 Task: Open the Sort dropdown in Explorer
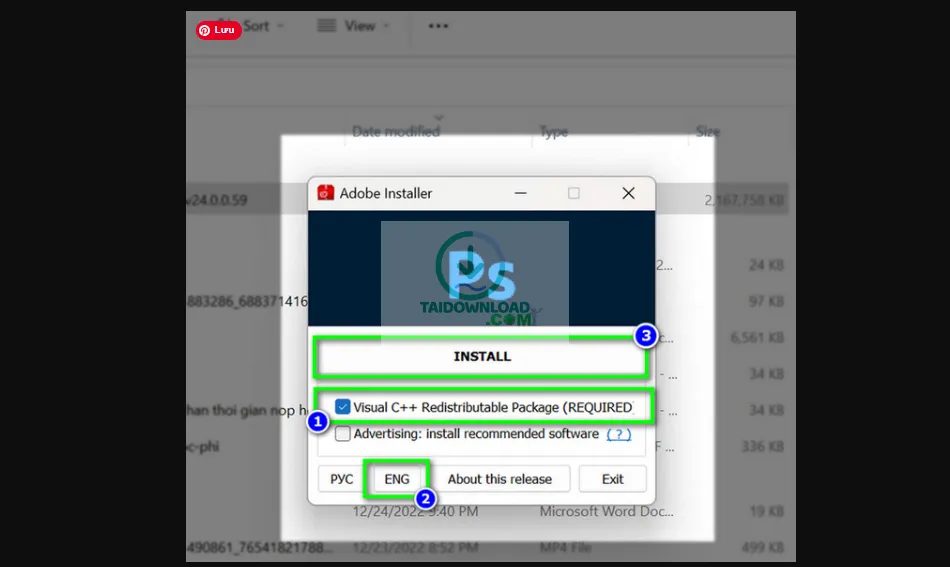point(262,26)
